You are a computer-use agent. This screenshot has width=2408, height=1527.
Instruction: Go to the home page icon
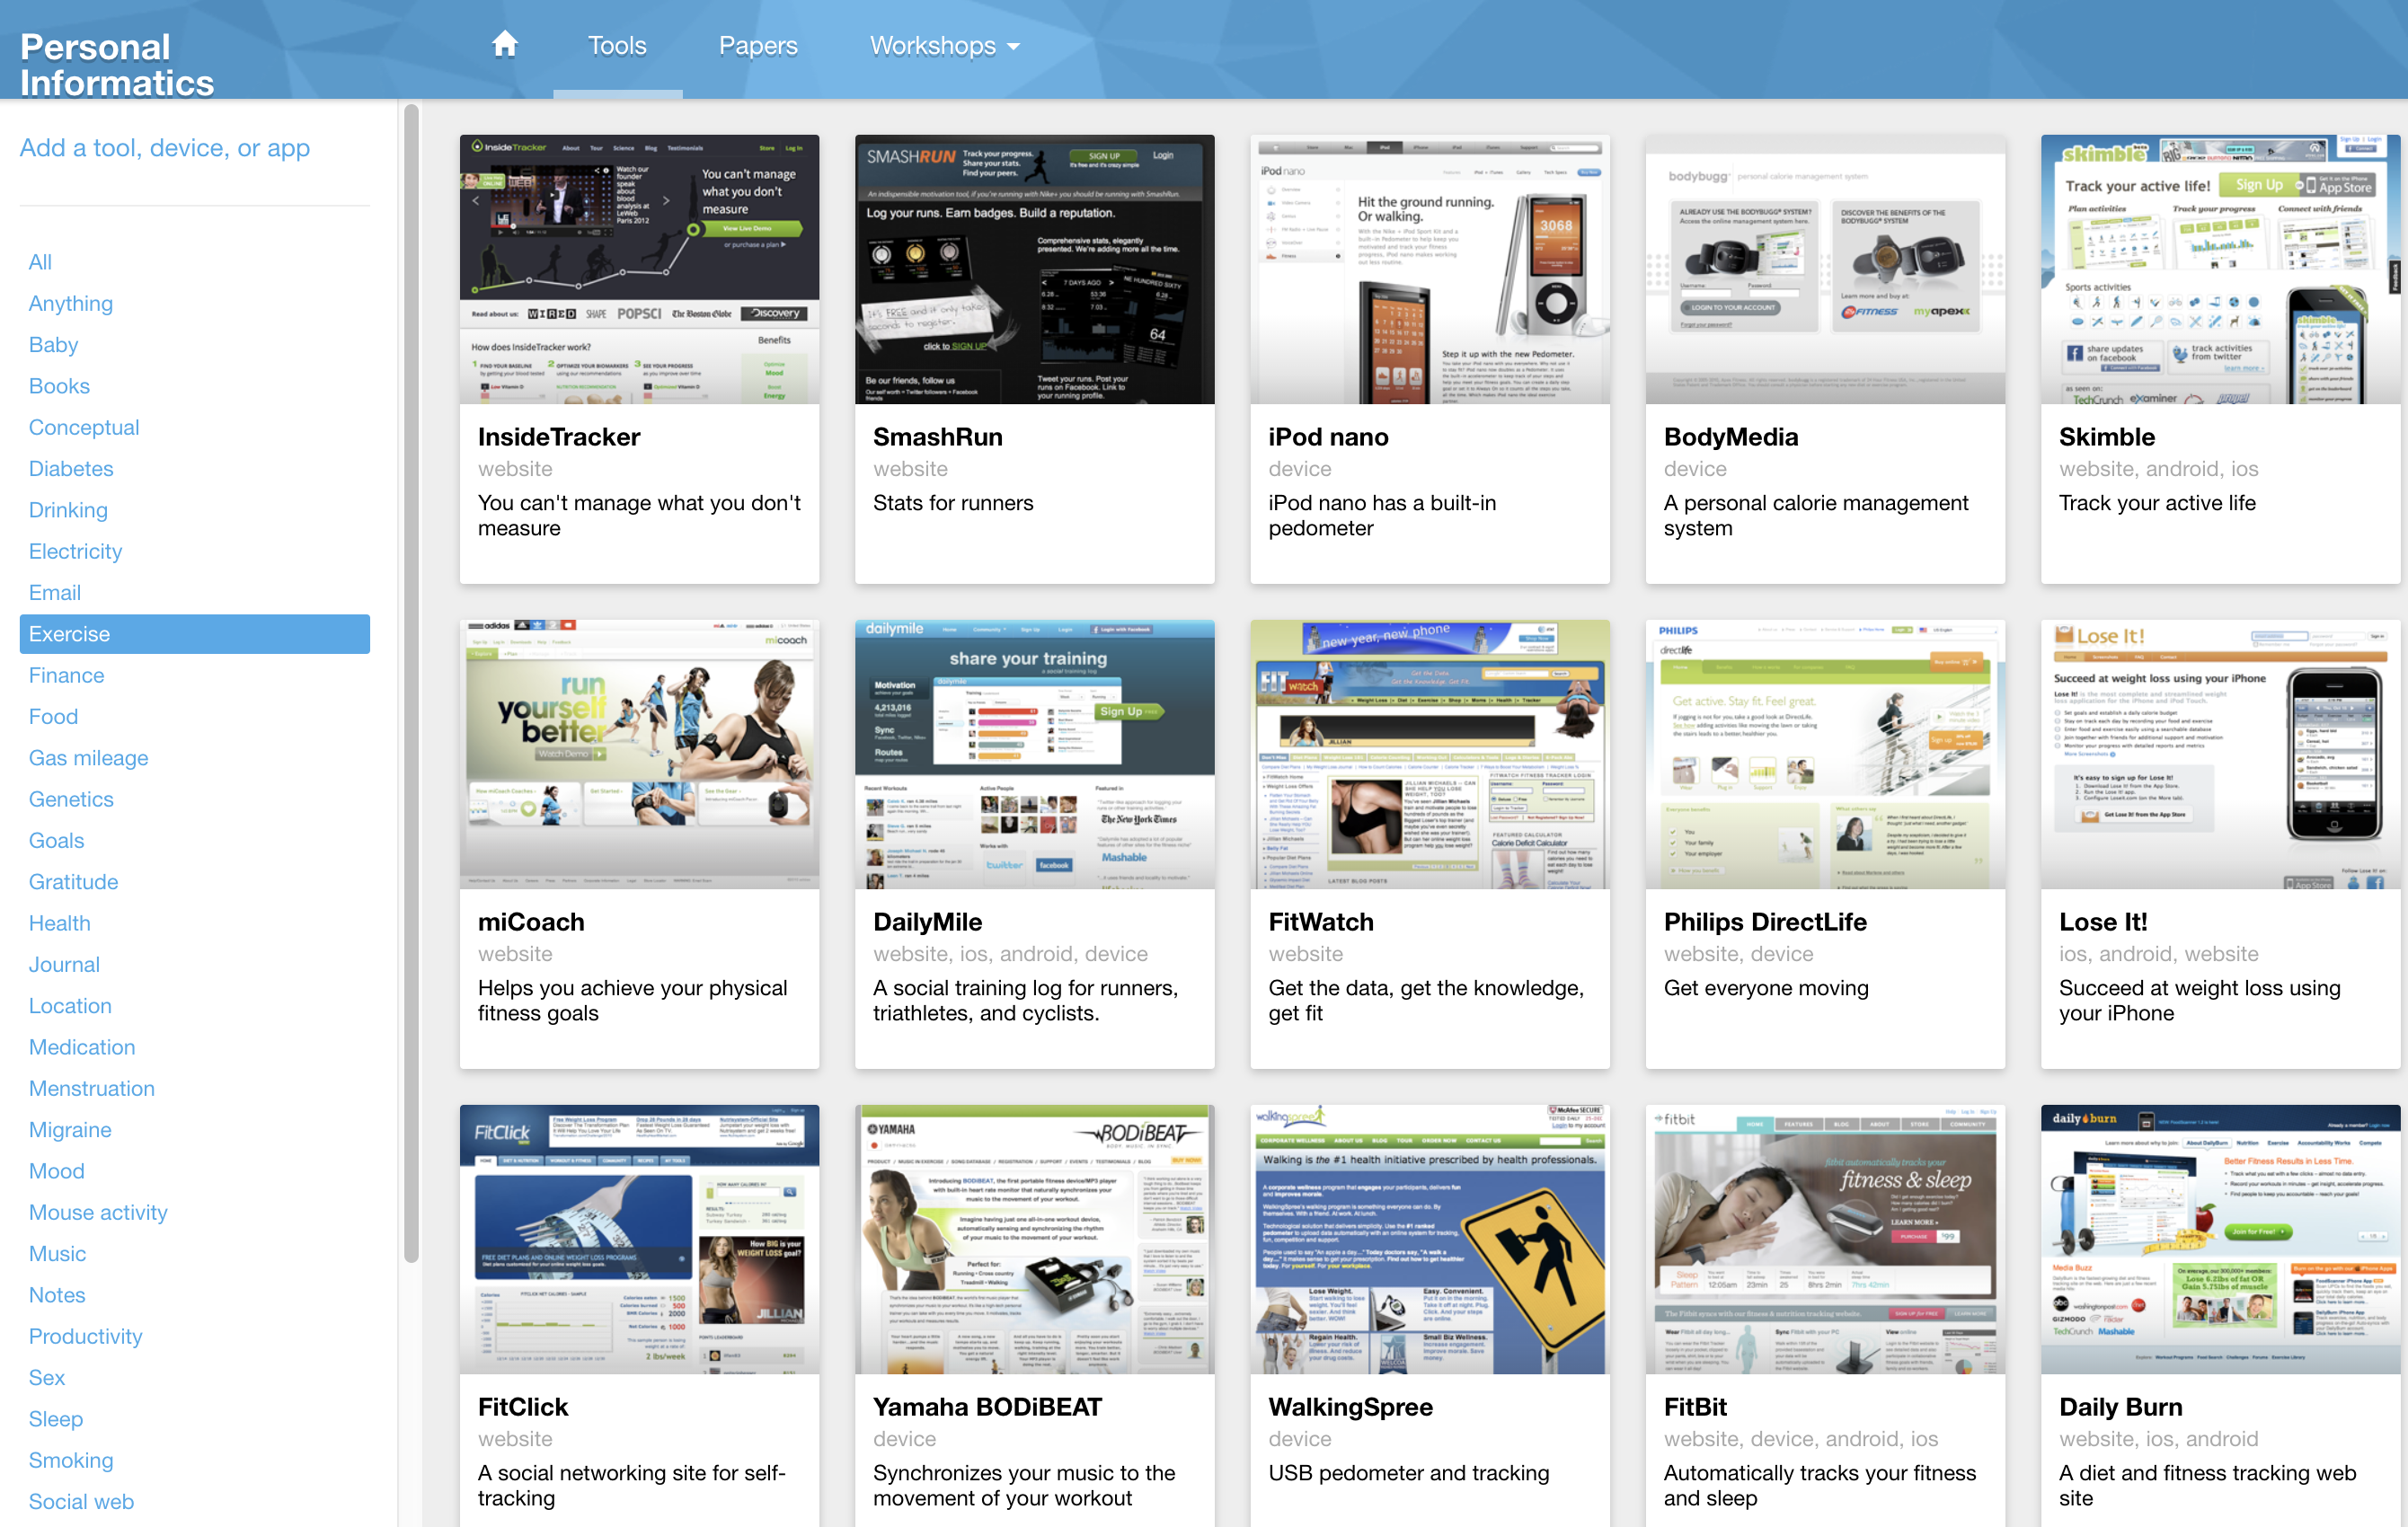[505, 45]
